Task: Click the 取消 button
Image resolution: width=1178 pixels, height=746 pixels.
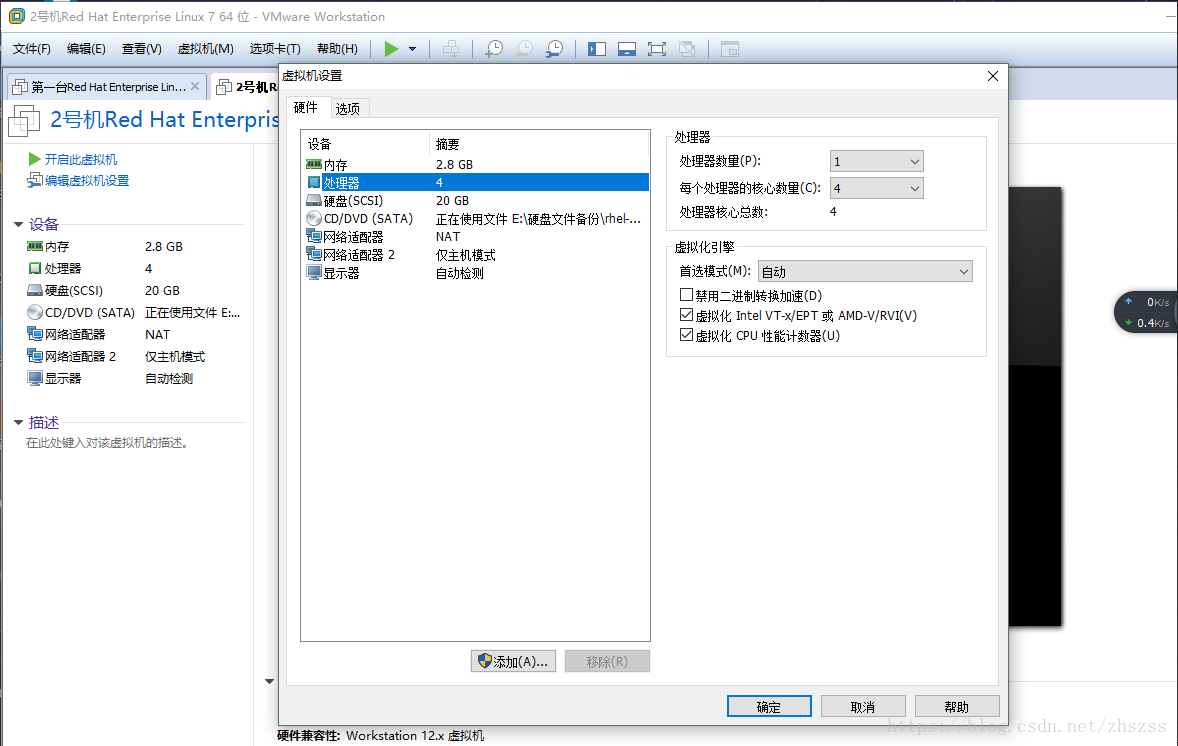Action: pos(862,706)
